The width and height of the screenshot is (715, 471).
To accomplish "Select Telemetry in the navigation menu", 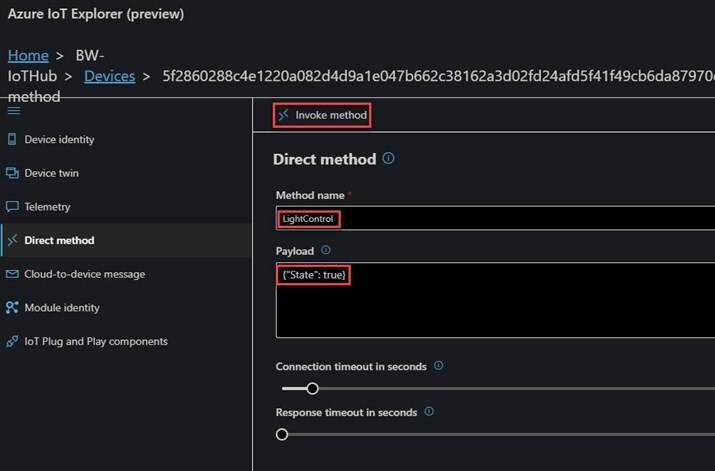I will pyautogui.click(x=47, y=207).
